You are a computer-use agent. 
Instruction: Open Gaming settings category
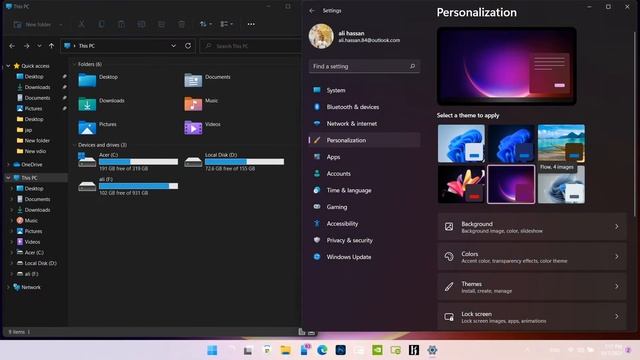(x=364, y=207)
